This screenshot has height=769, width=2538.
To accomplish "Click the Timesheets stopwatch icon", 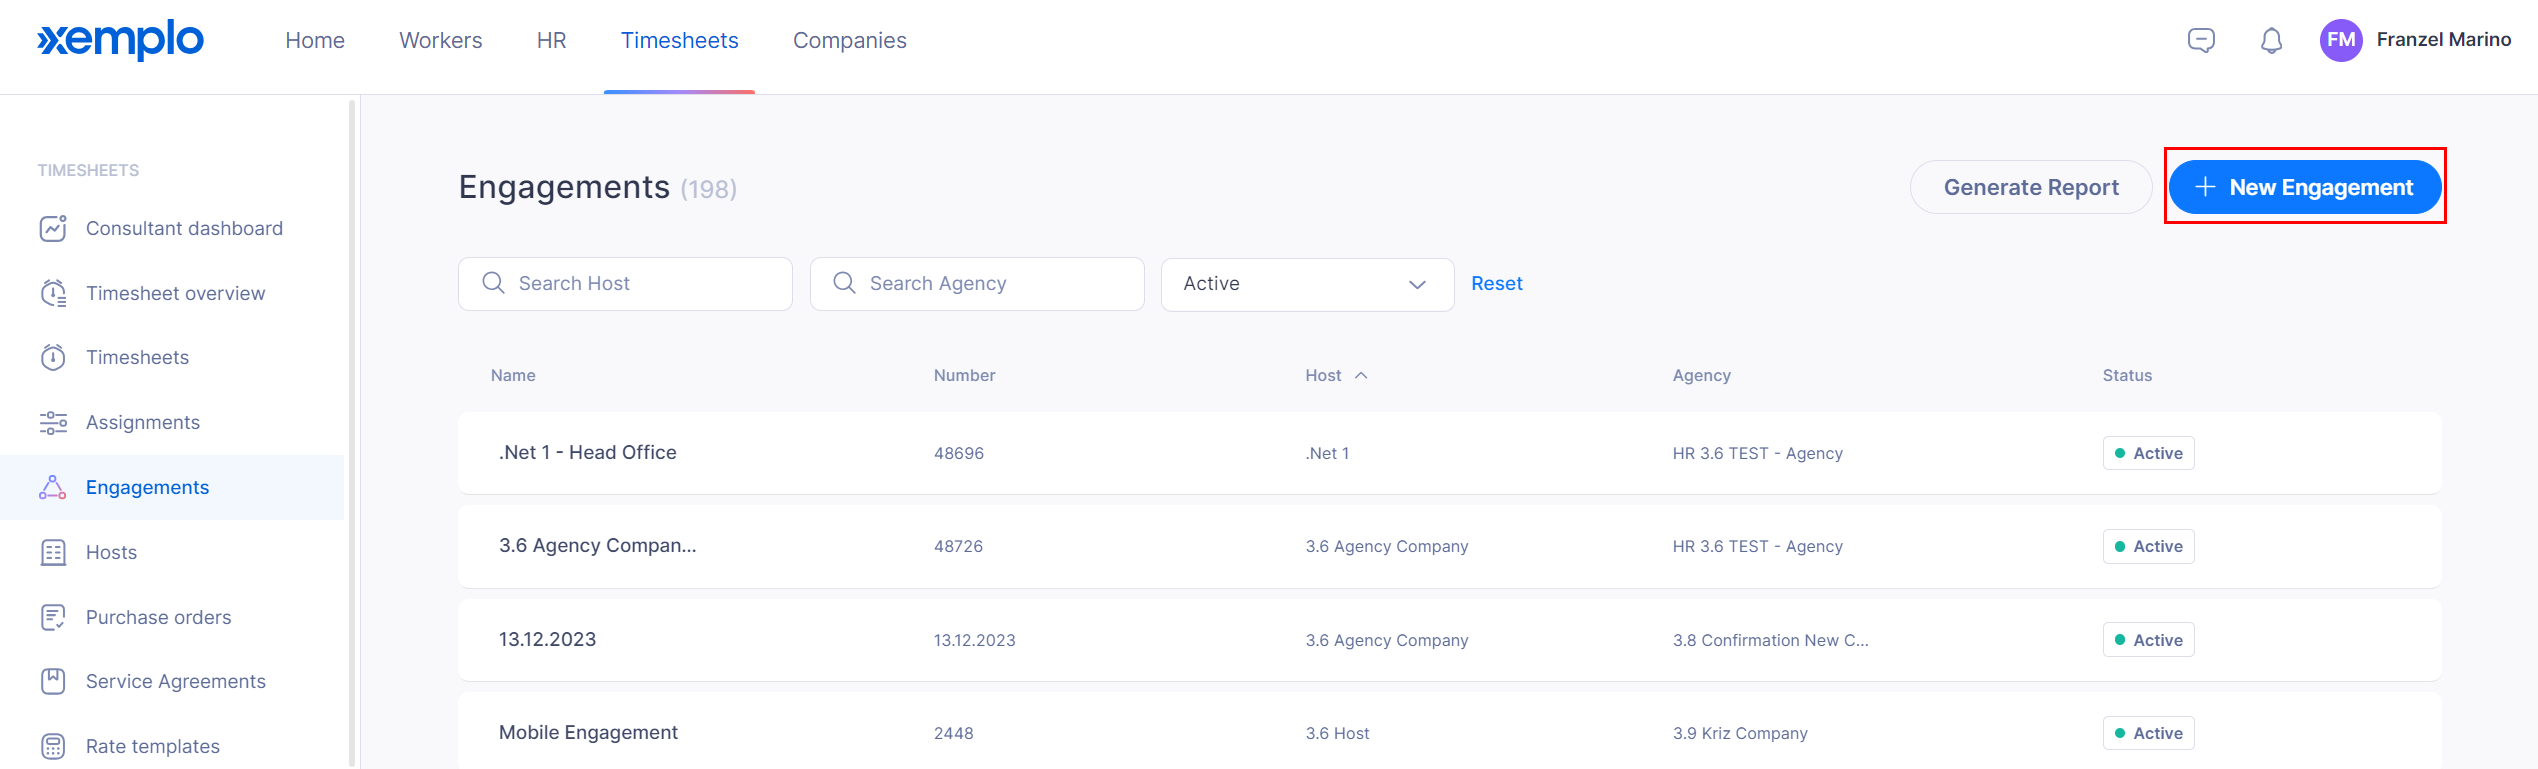I will point(53,357).
